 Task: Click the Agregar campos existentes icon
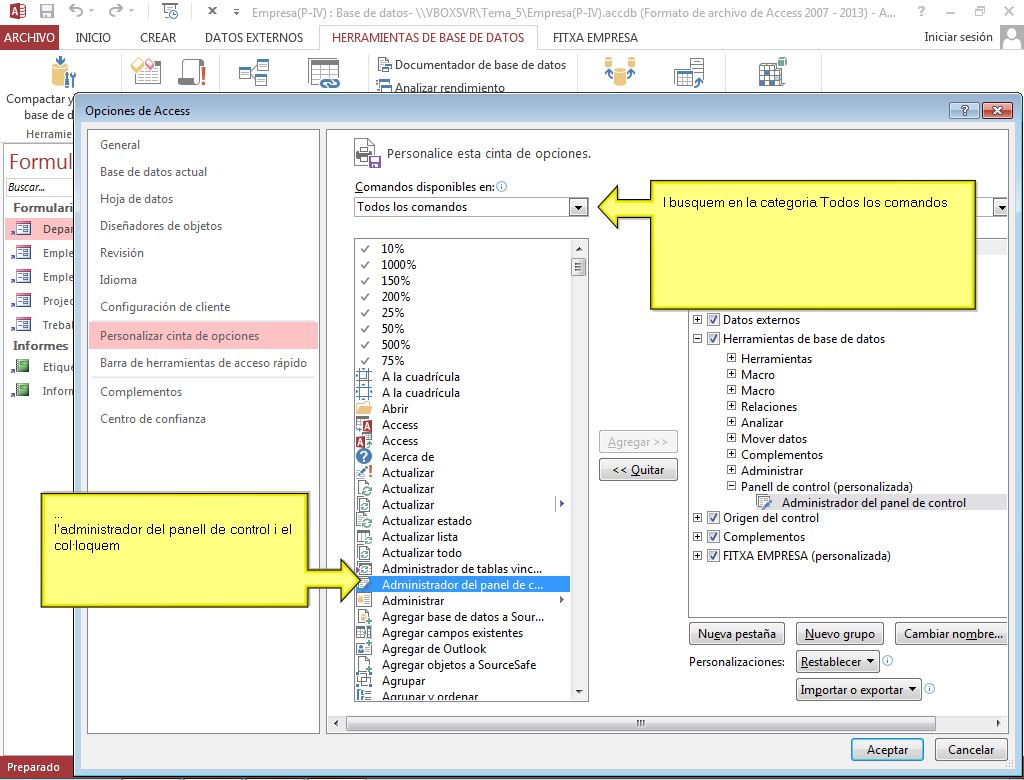(x=364, y=632)
